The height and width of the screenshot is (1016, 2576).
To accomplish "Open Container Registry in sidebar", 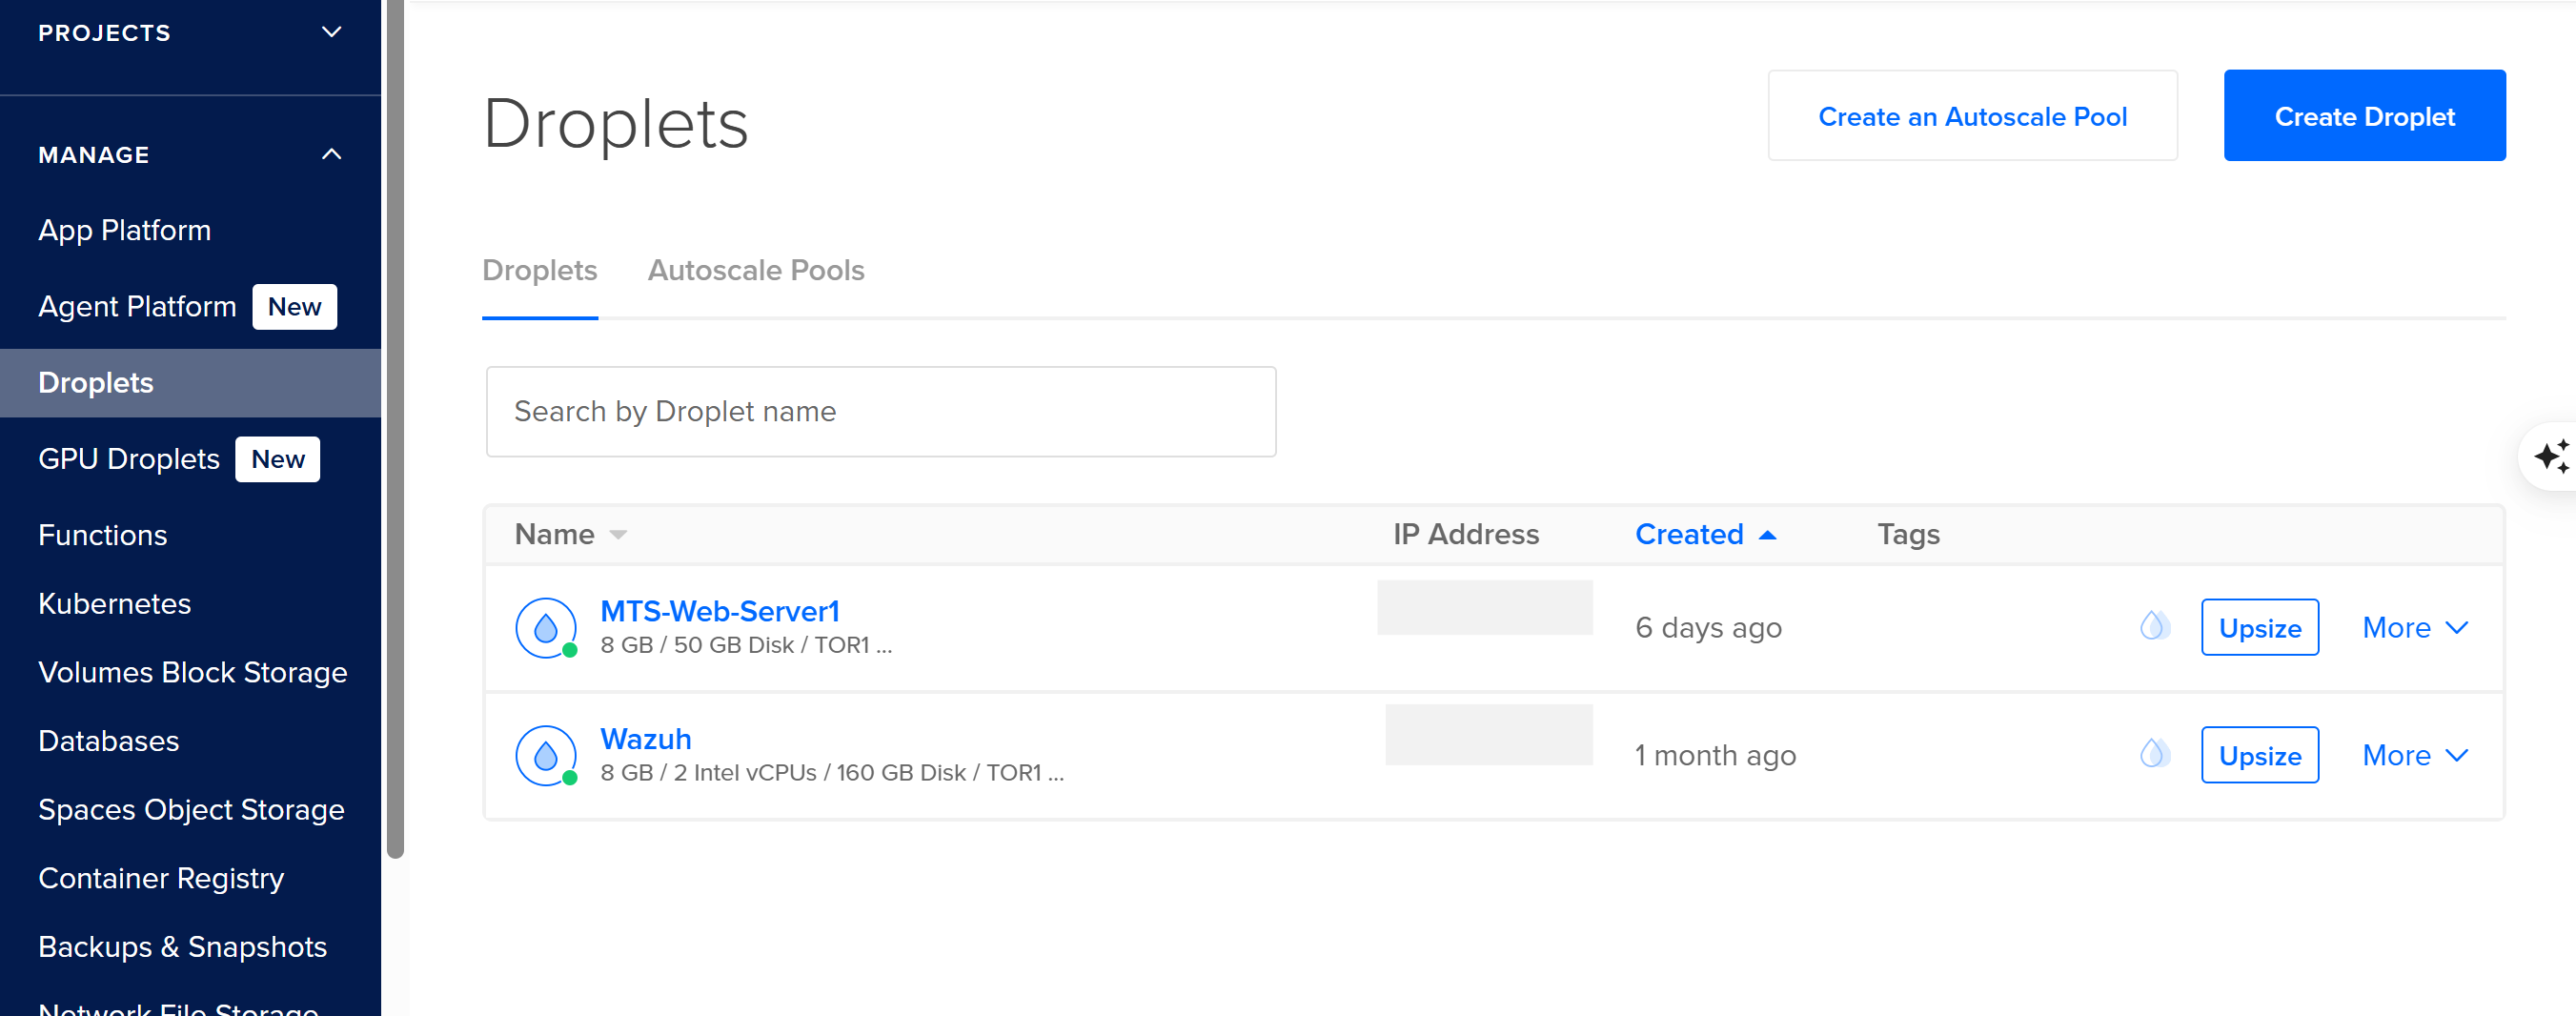I will (x=161, y=878).
